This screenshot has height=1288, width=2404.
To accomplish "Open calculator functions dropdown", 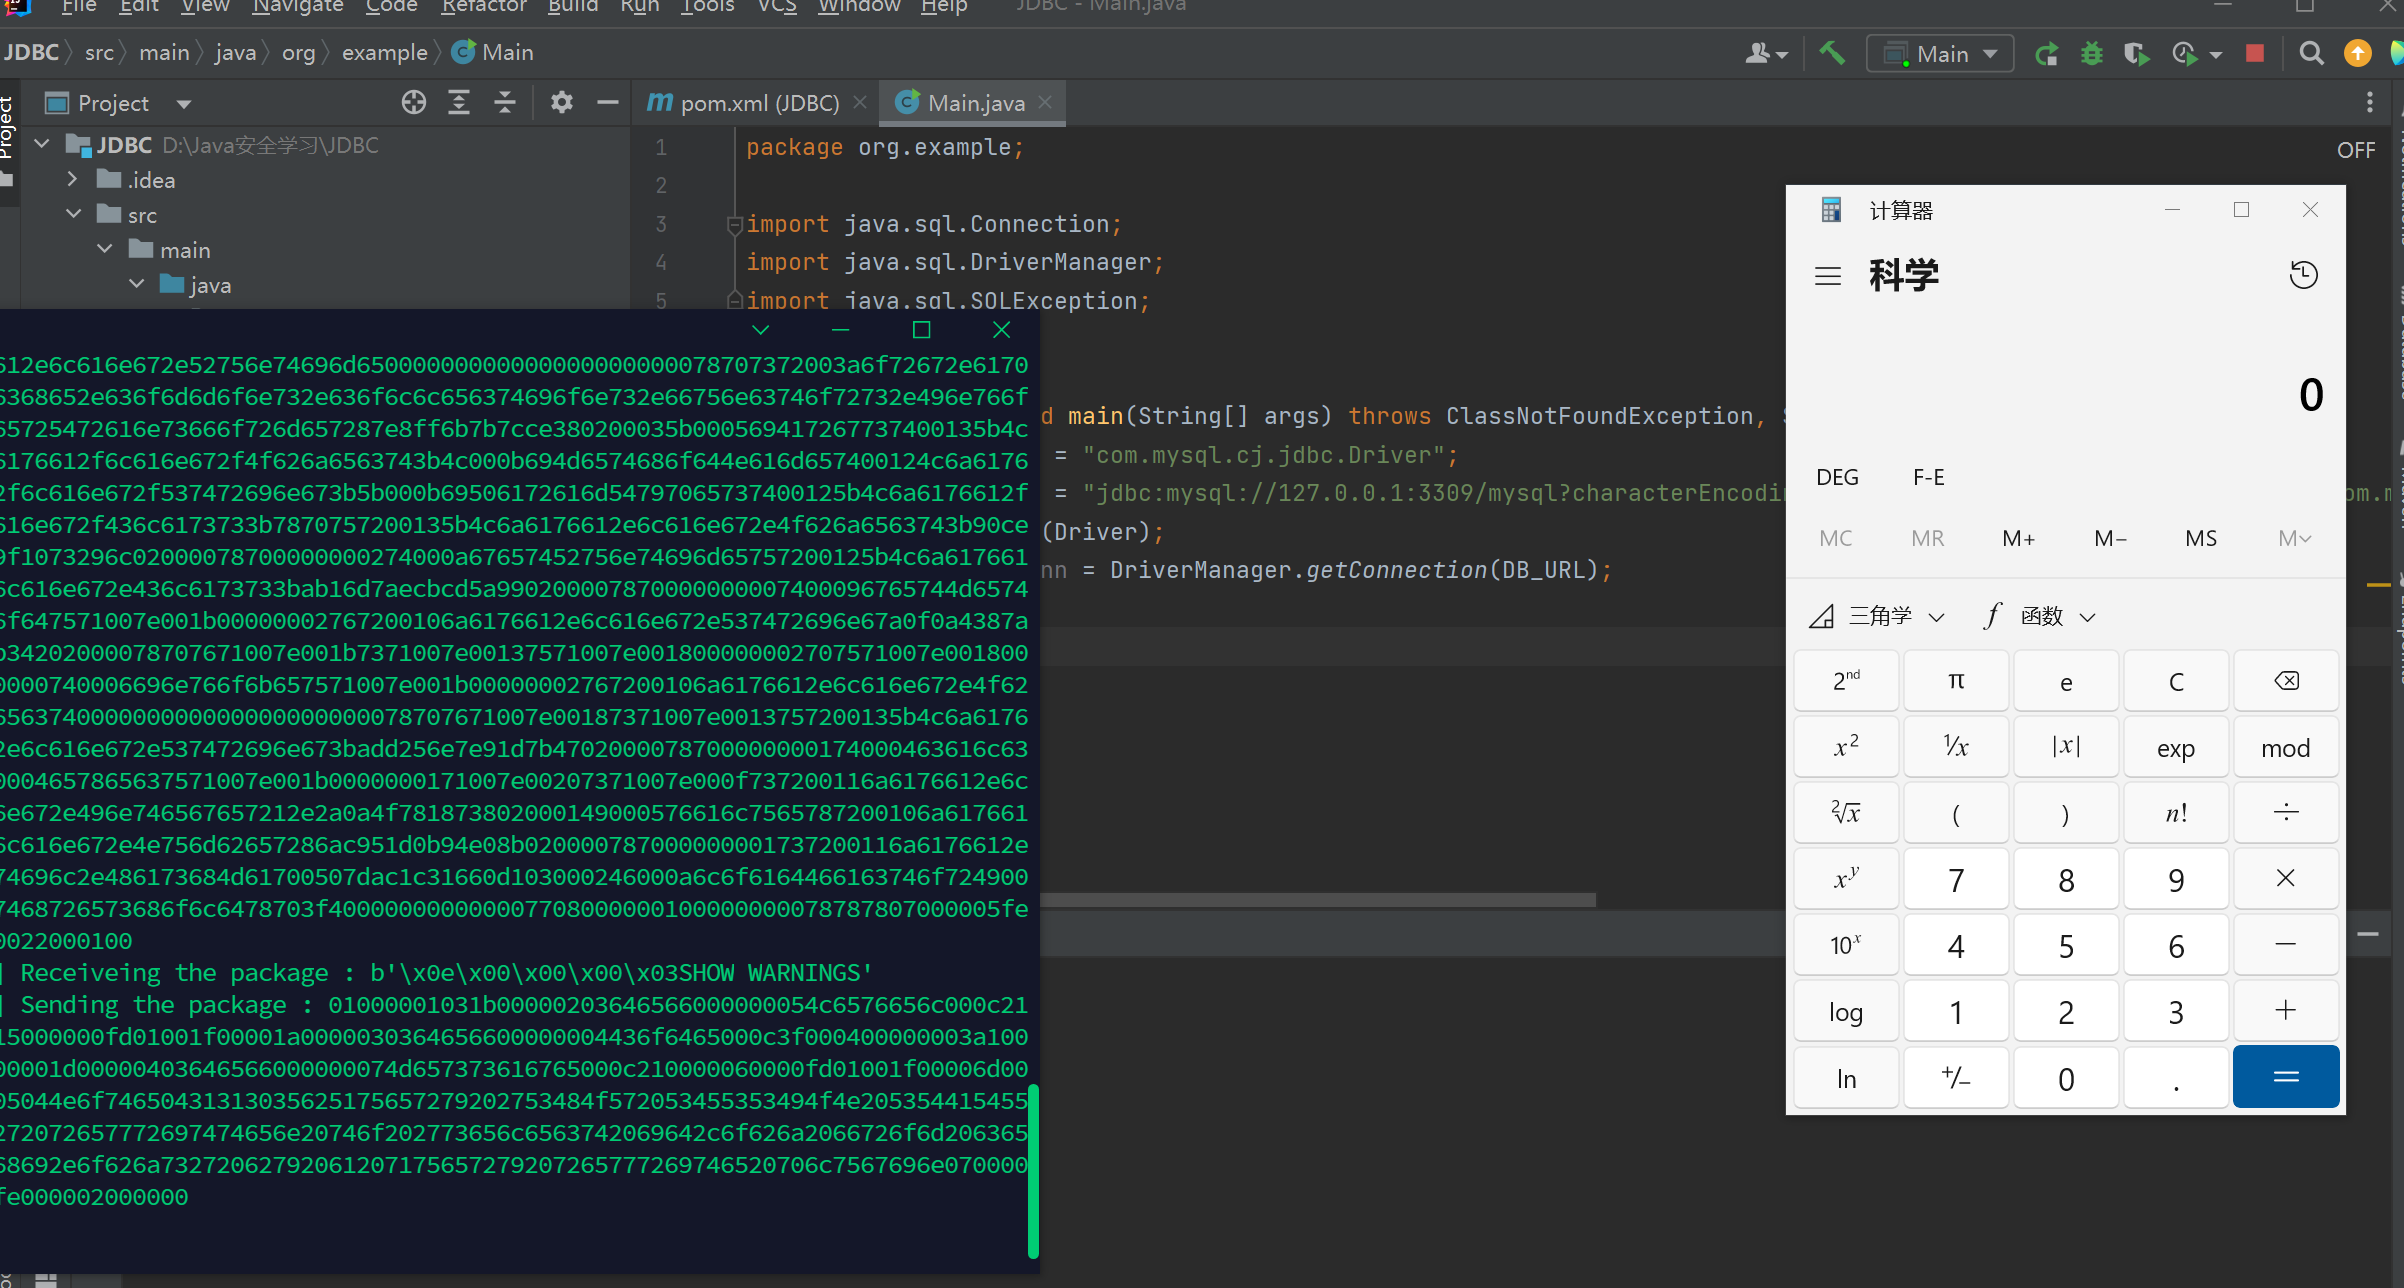I will click(x=2039, y=616).
